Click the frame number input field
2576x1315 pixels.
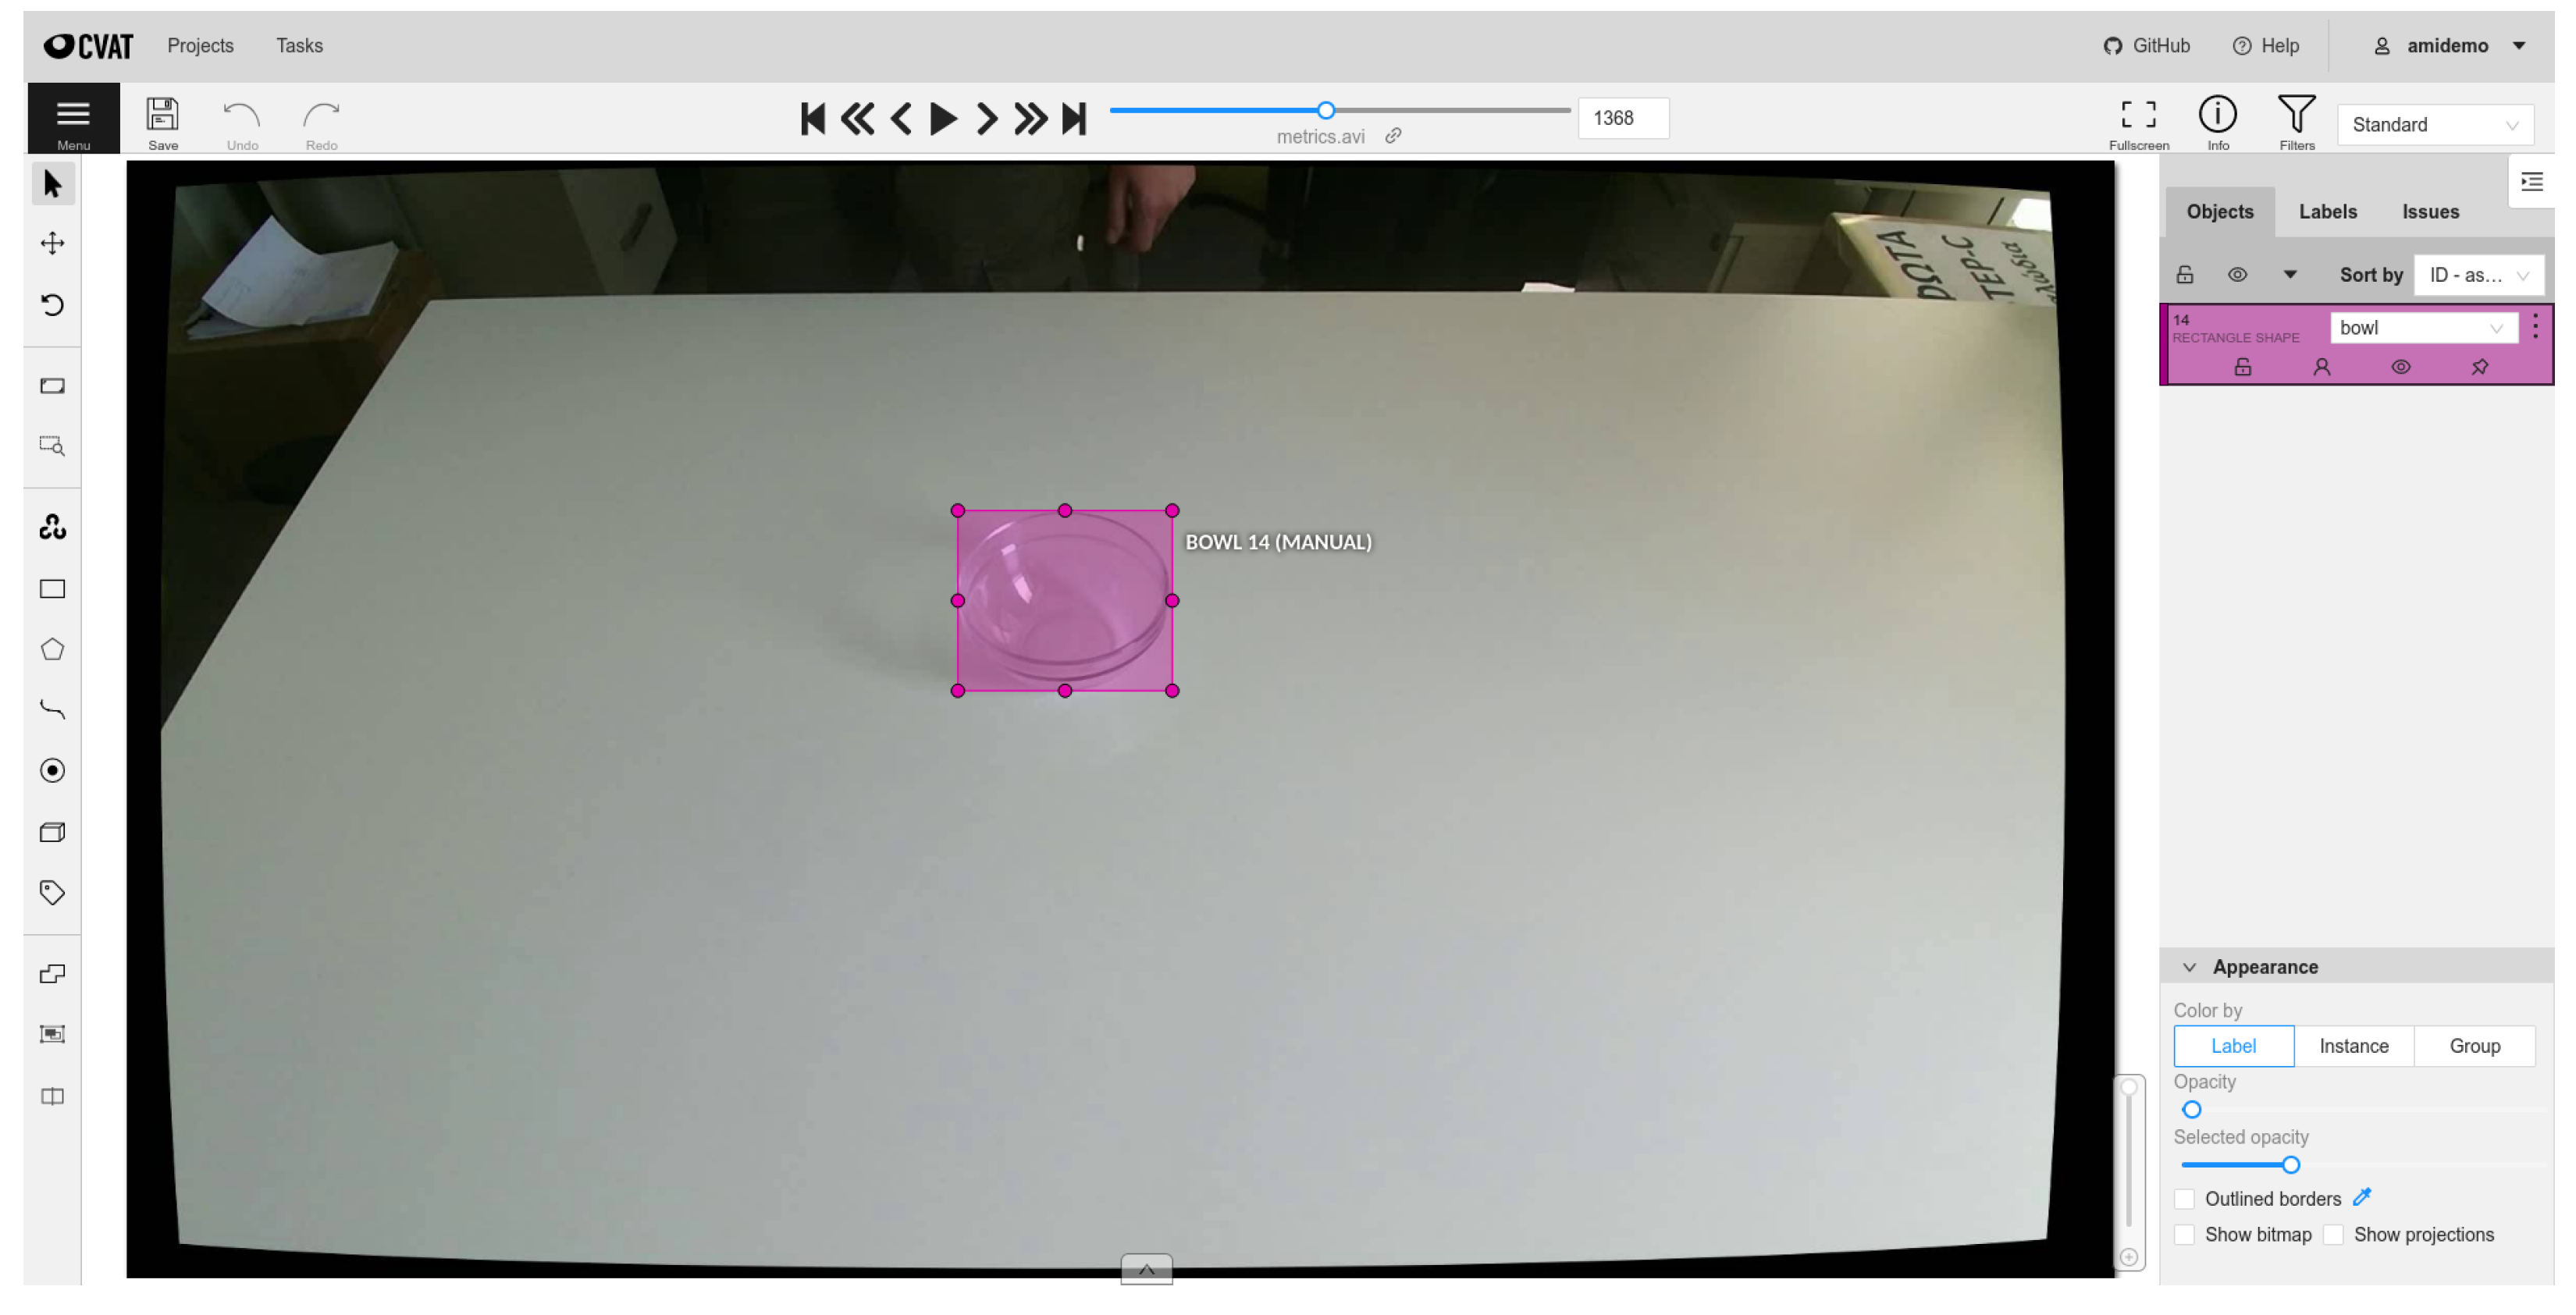point(1622,118)
